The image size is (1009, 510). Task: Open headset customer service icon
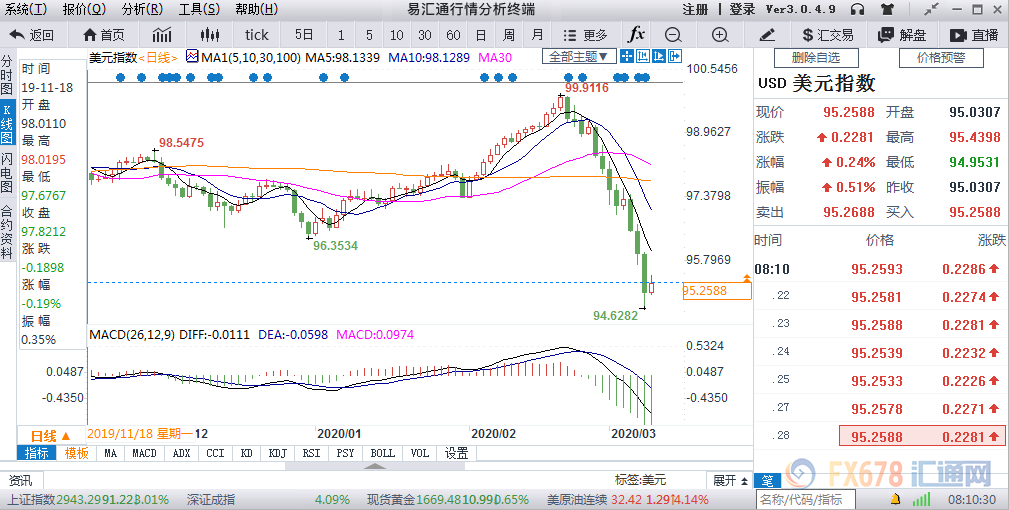click(856, 9)
